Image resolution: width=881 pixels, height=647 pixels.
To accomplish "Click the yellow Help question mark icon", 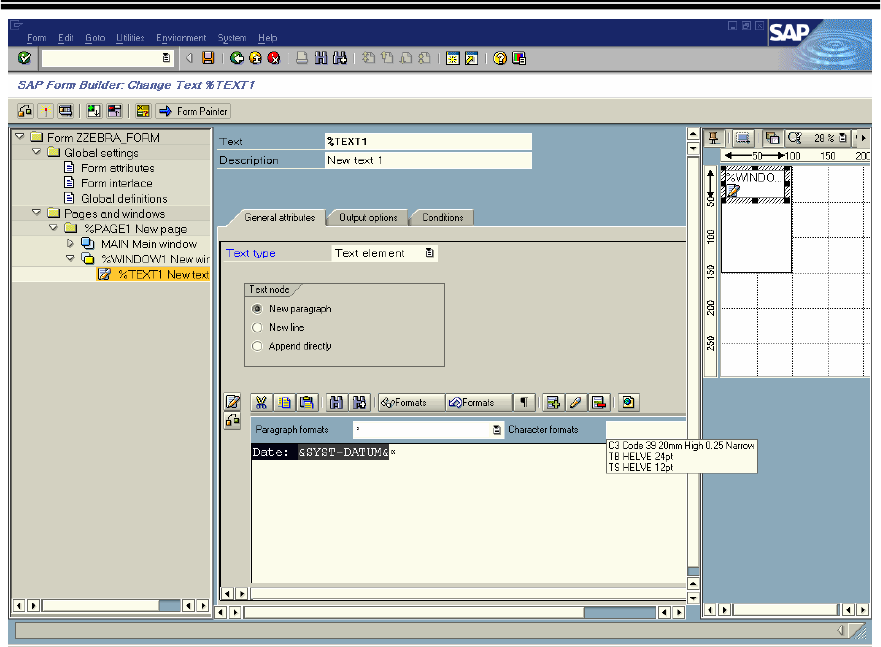I will point(499,58).
